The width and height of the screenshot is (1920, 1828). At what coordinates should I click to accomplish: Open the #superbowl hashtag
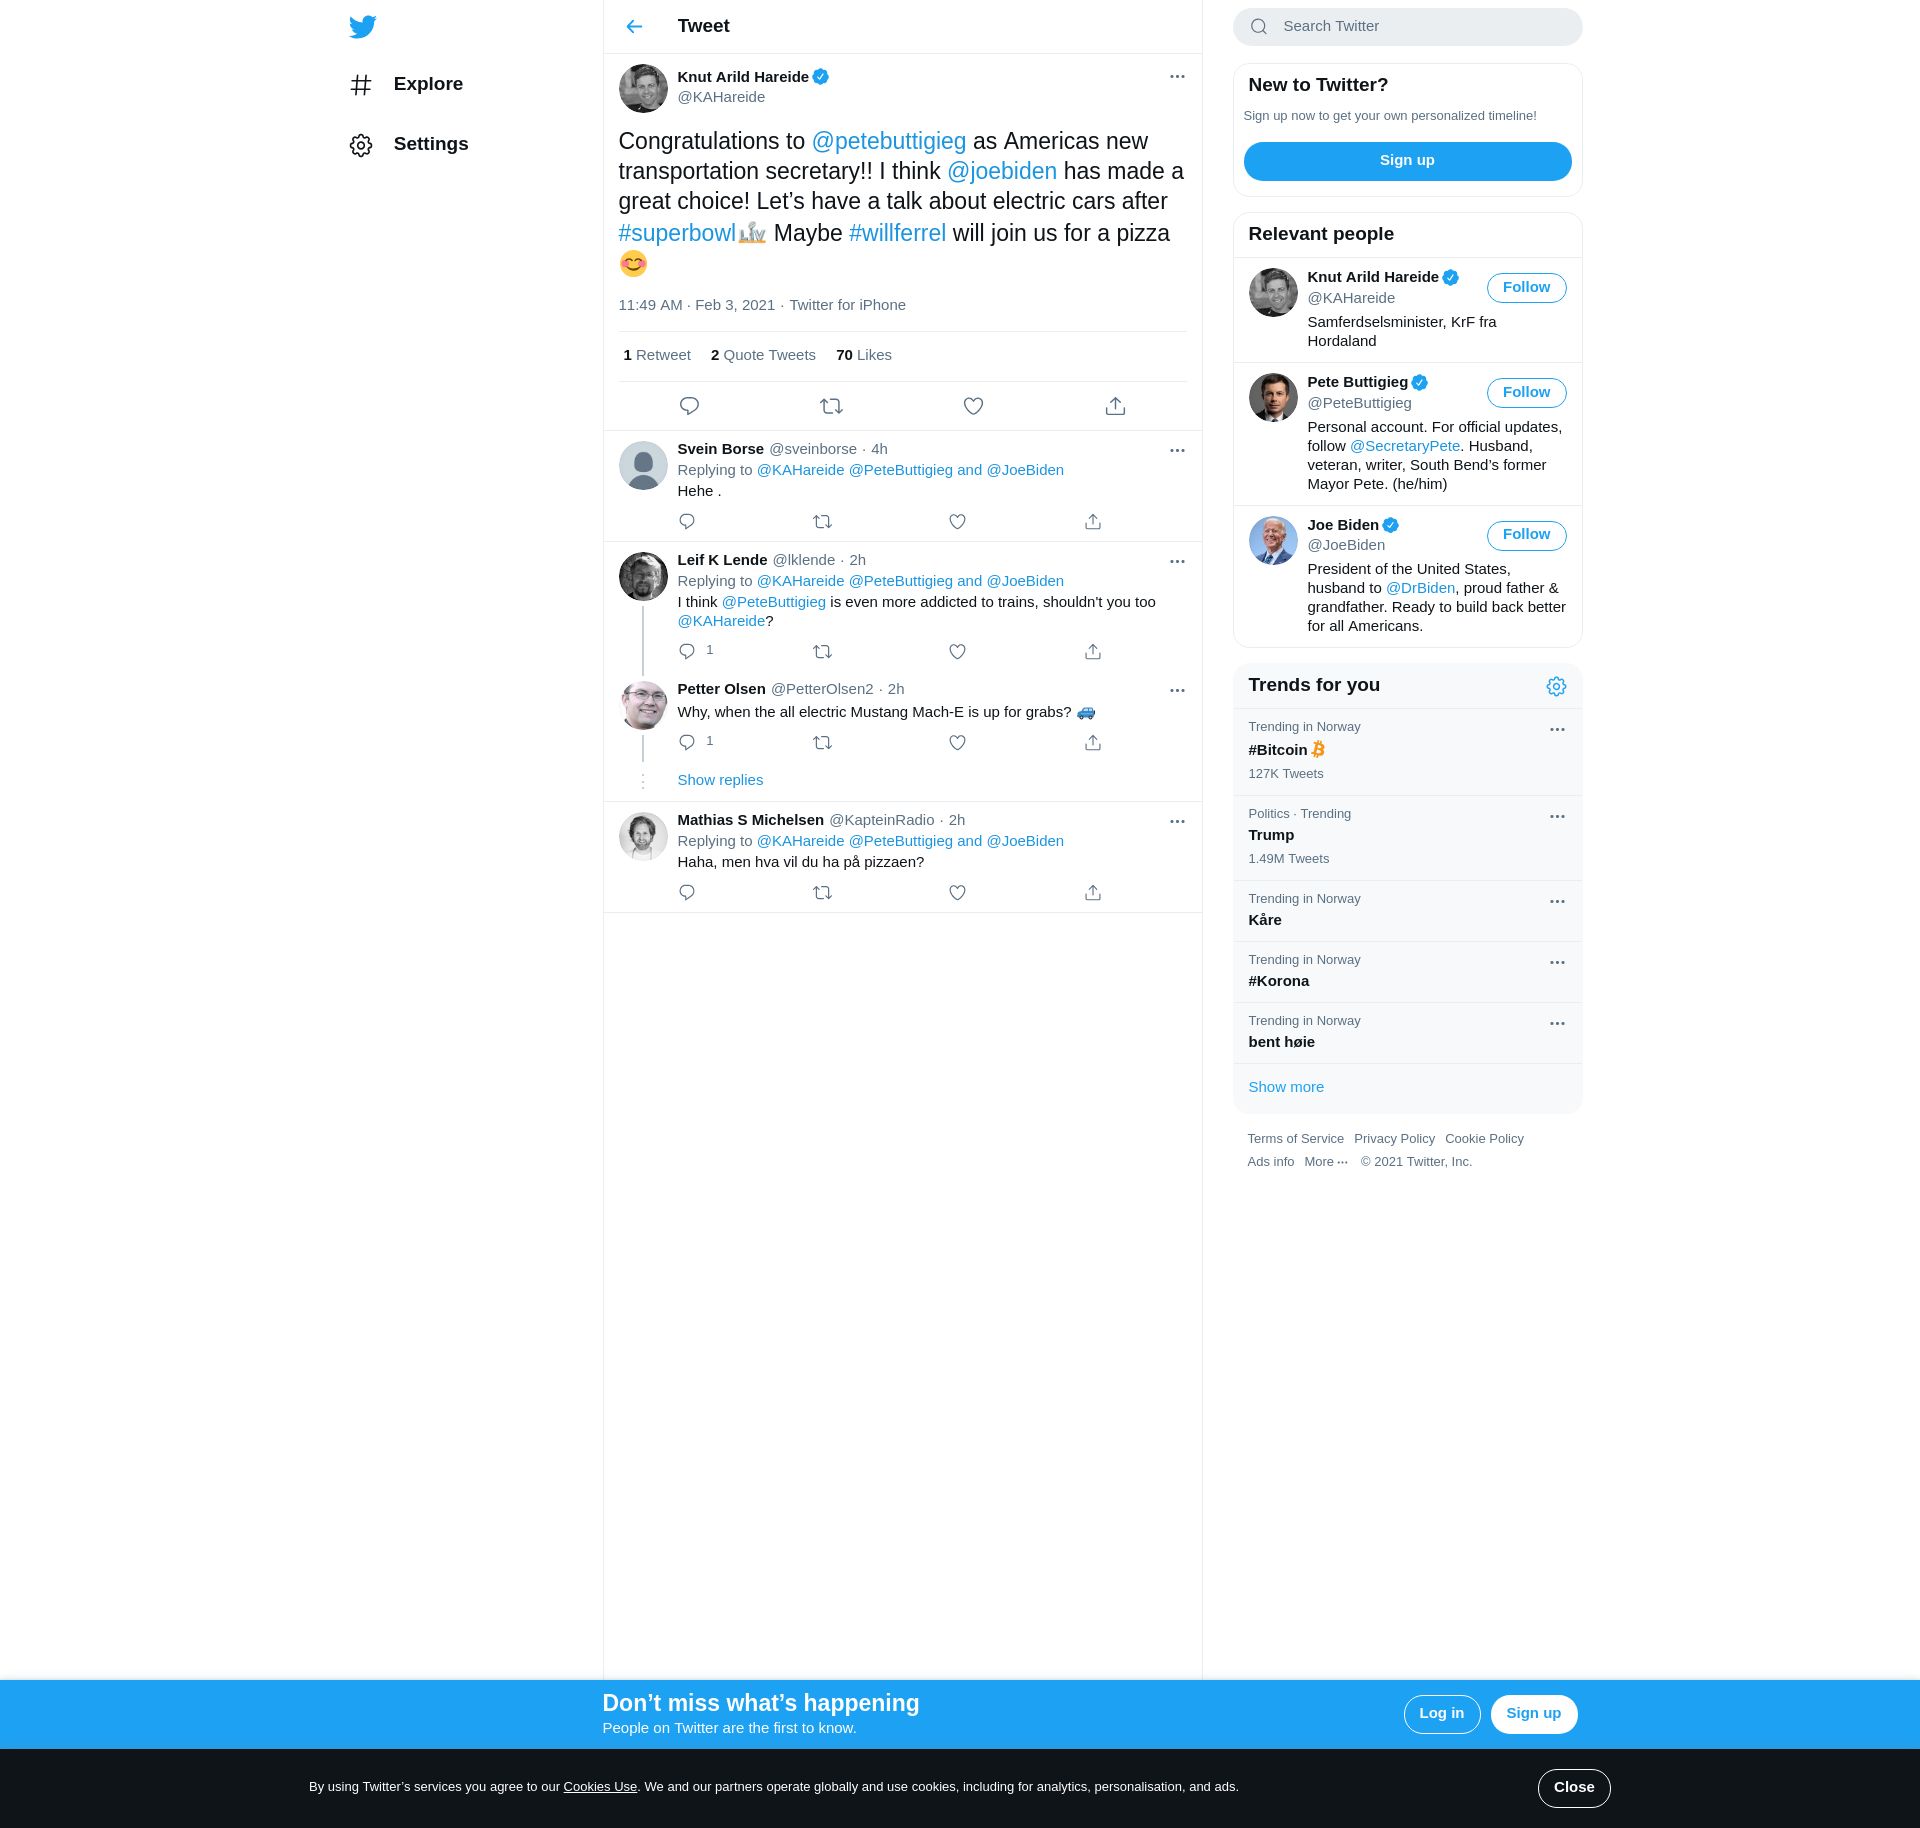pos(677,233)
